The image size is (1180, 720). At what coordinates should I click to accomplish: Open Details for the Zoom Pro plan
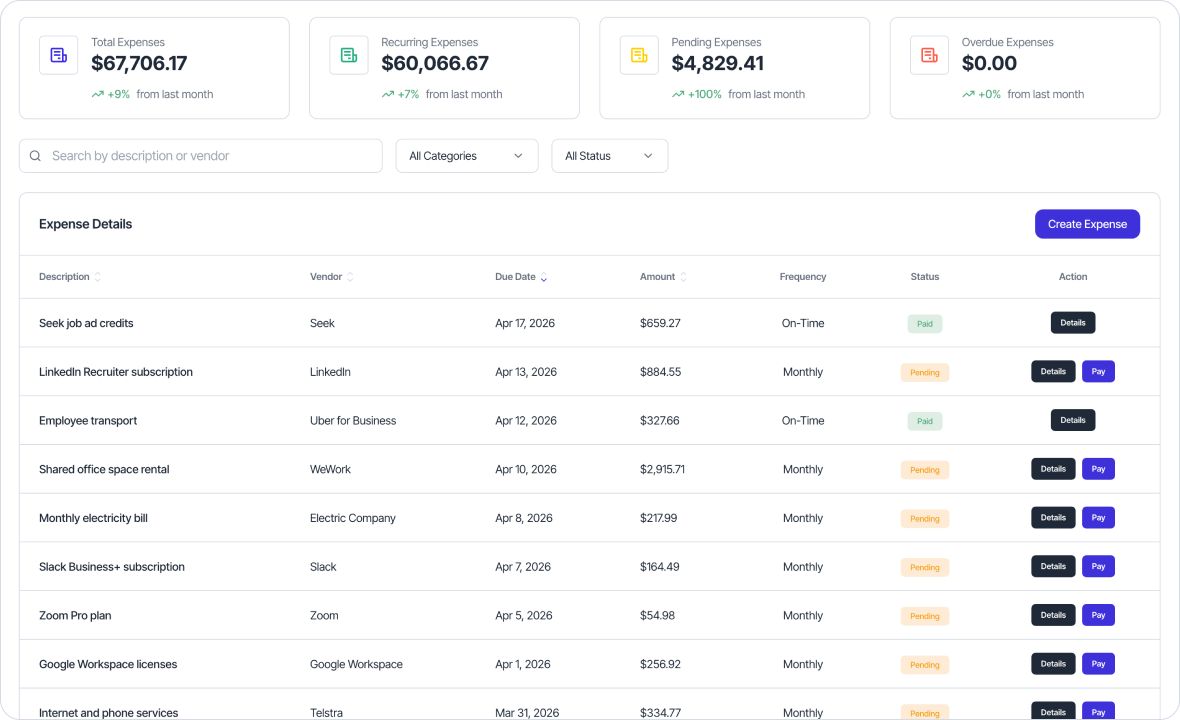pos(1053,615)
